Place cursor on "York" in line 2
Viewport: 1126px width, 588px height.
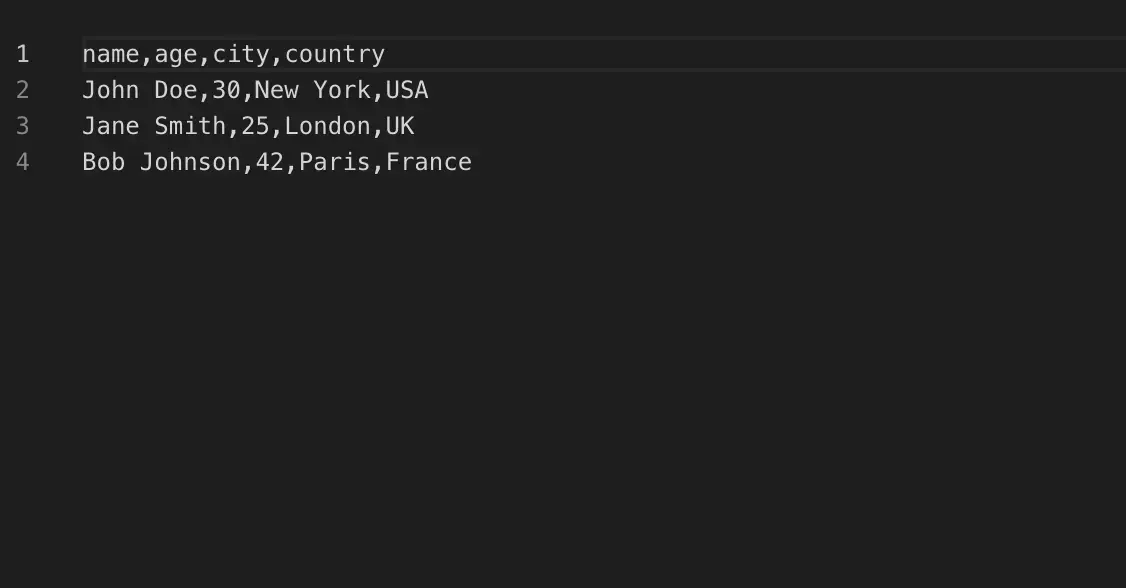[342, 90]
